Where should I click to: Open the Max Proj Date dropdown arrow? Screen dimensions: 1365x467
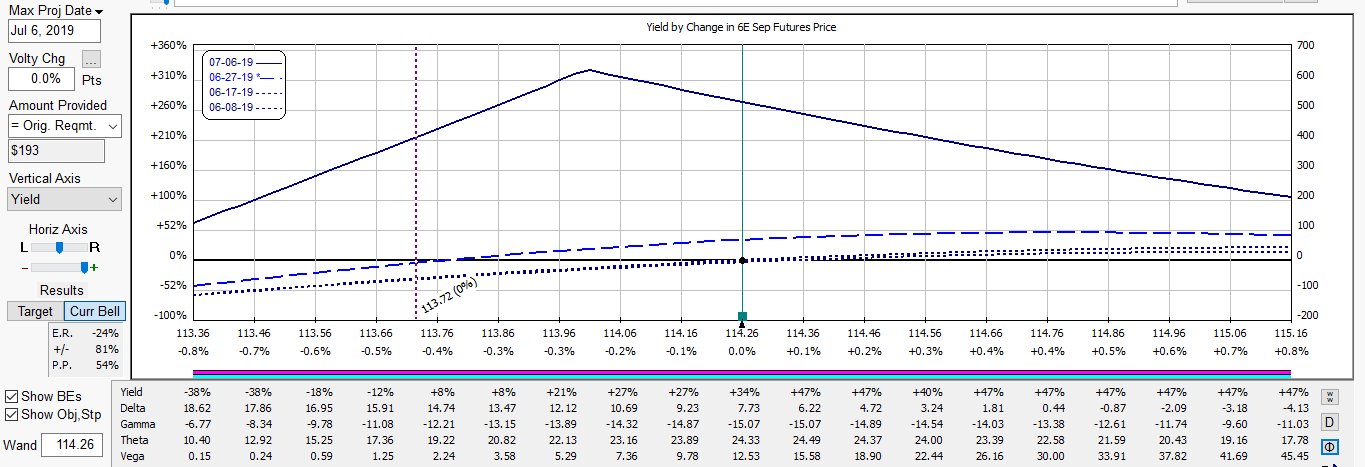98,10
